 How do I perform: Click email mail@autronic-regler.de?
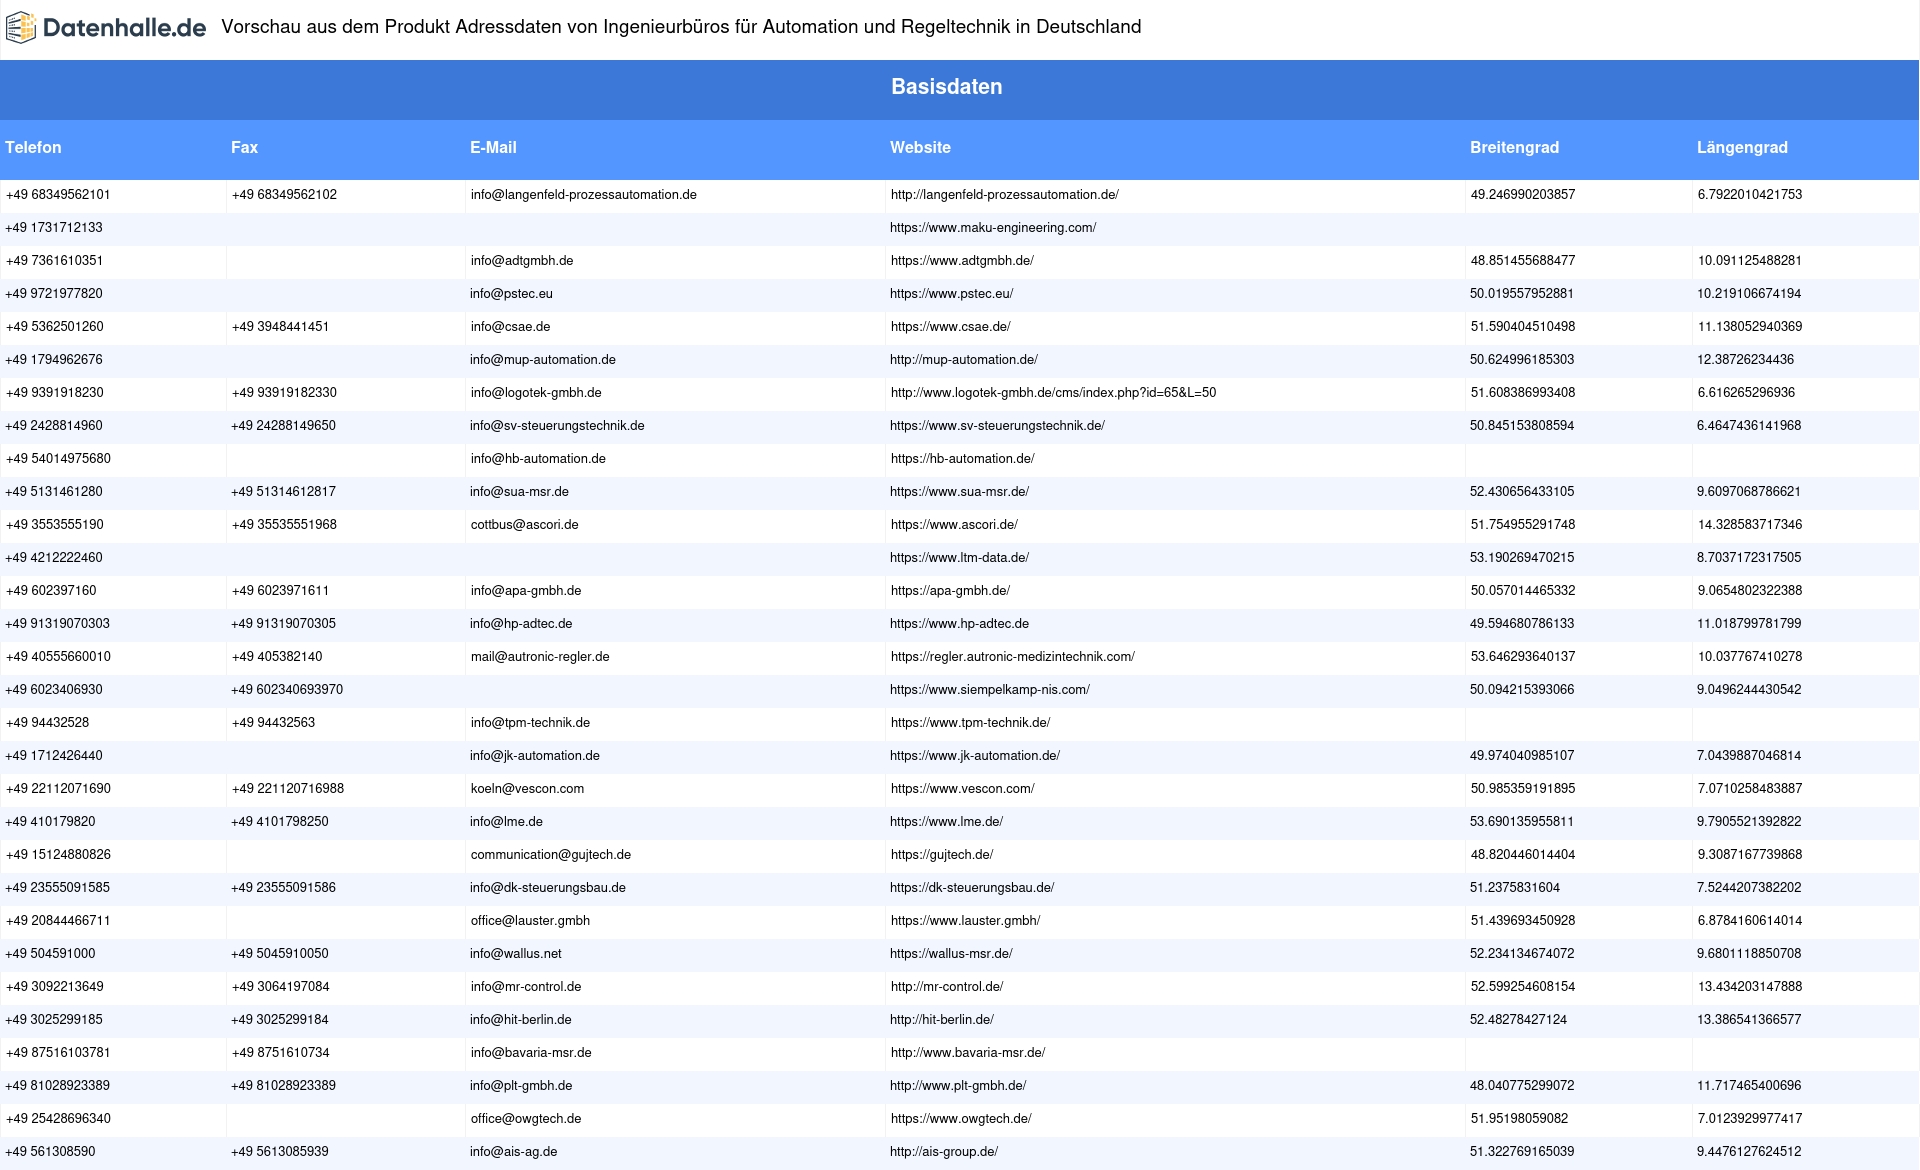(x=540, y=657)
